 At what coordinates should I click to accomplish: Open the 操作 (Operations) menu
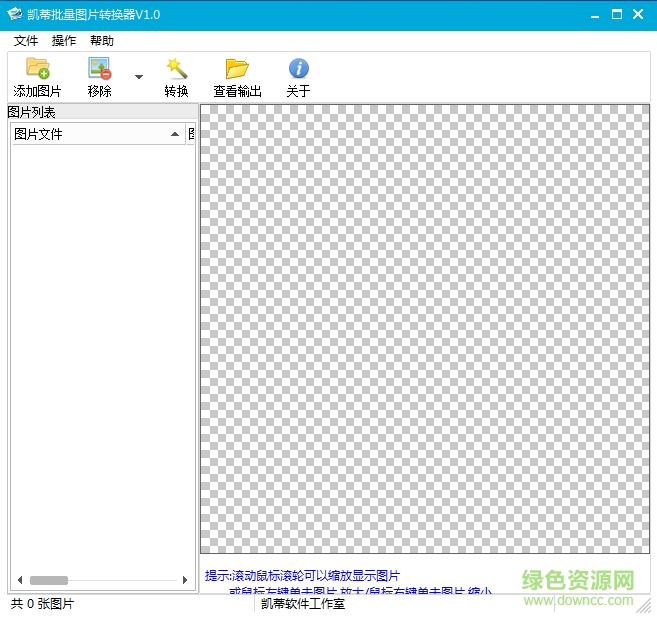click(x=64, y=41)
